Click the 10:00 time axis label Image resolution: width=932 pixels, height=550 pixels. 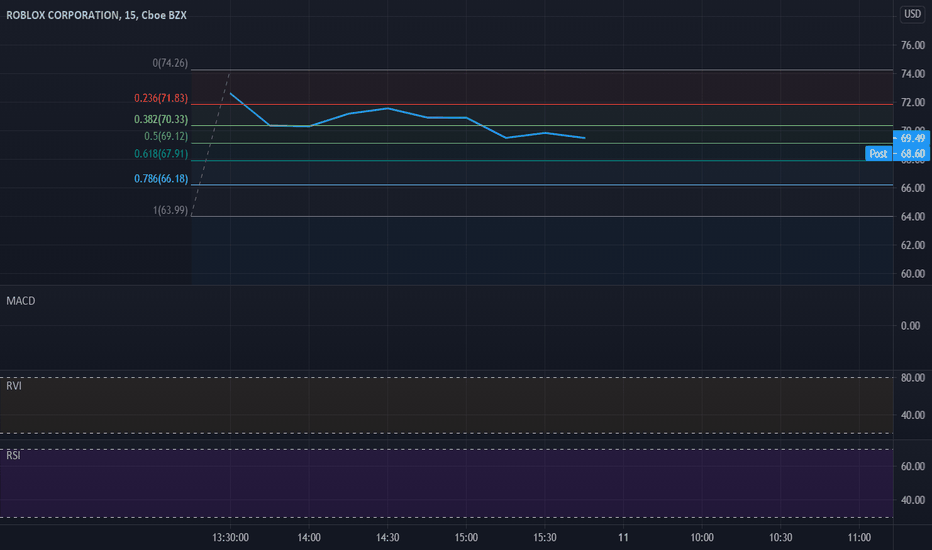coord(702,538)
